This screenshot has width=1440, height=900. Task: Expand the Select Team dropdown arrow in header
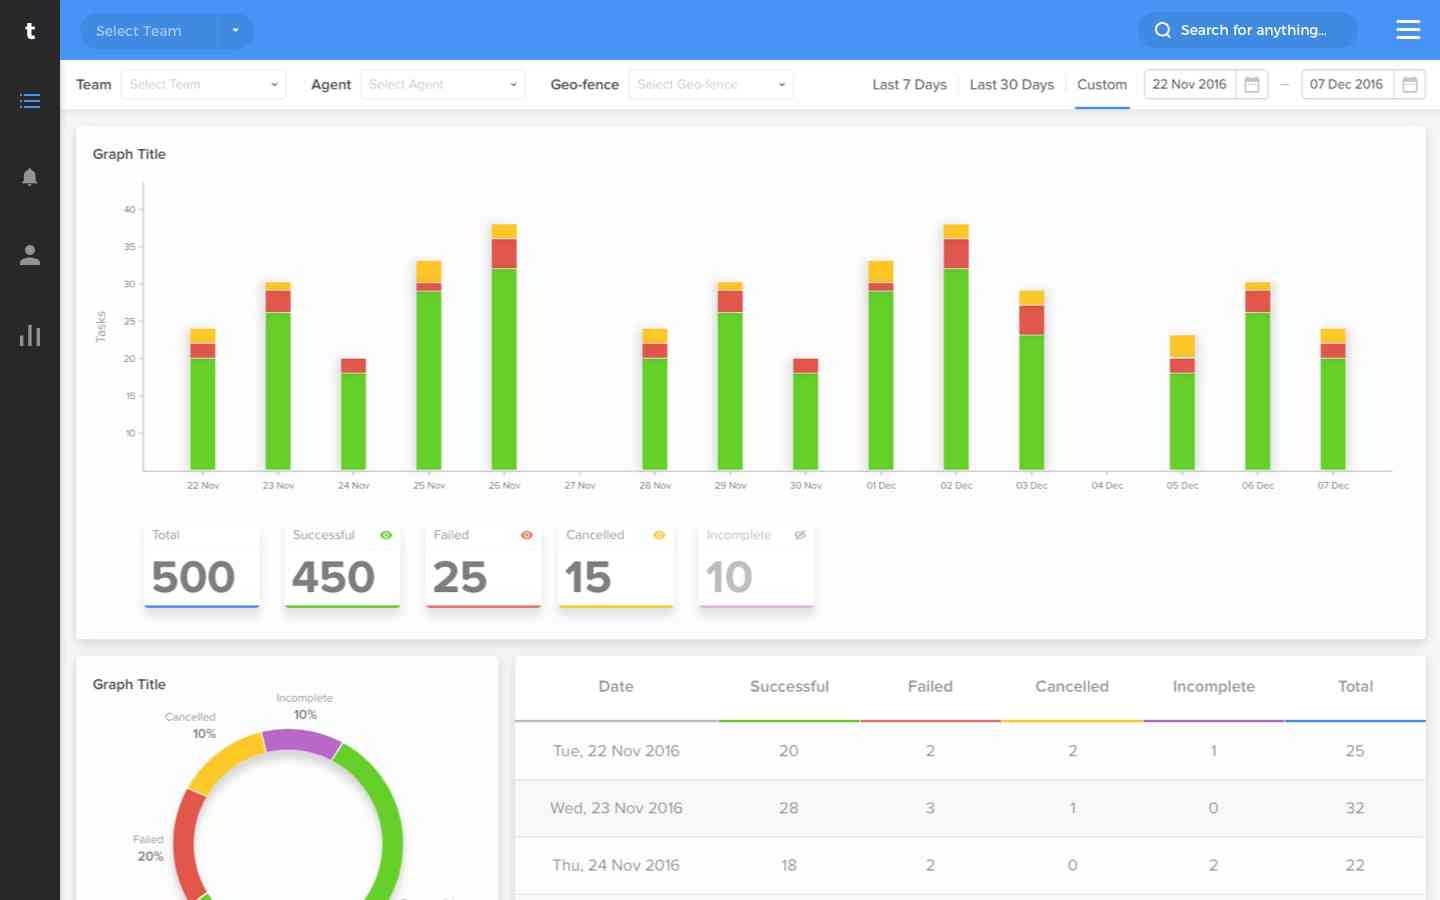point(235,31)
